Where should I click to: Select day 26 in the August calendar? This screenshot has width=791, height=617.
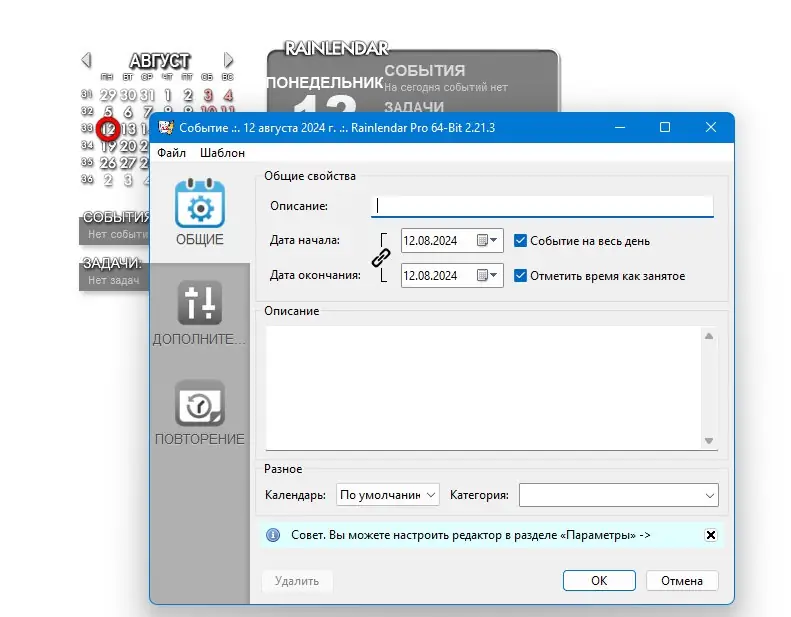(108, 163)
